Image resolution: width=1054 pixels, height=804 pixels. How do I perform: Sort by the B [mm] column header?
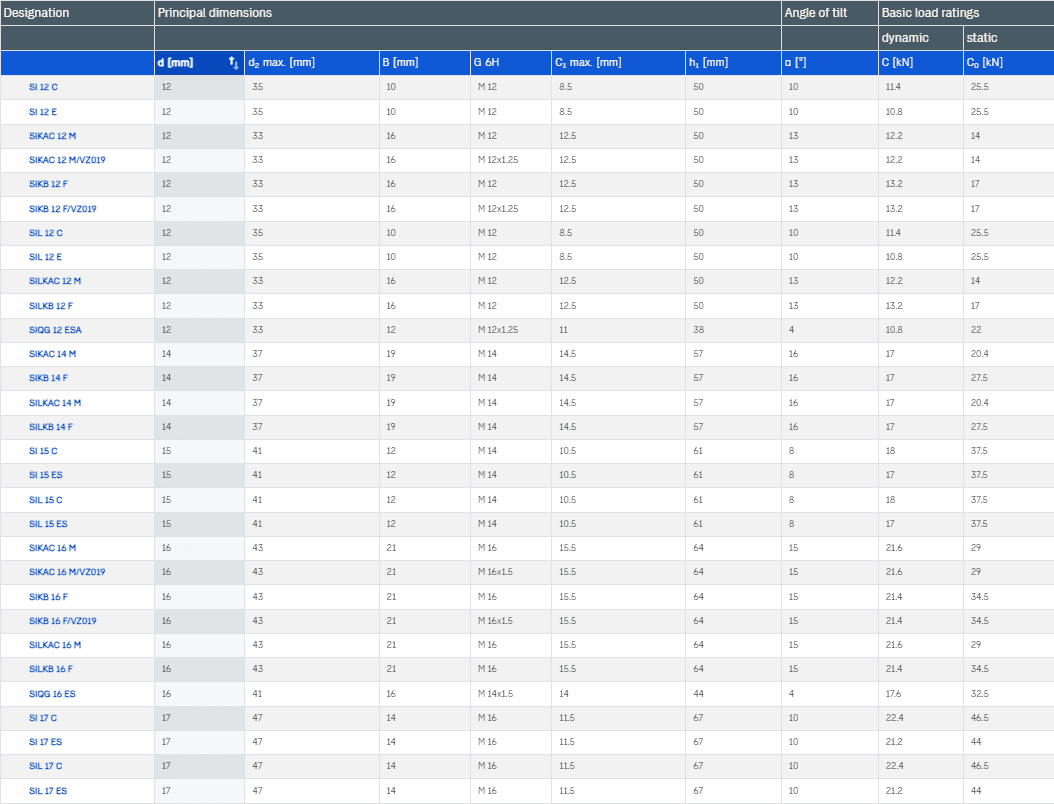click(x=400, y=63)
